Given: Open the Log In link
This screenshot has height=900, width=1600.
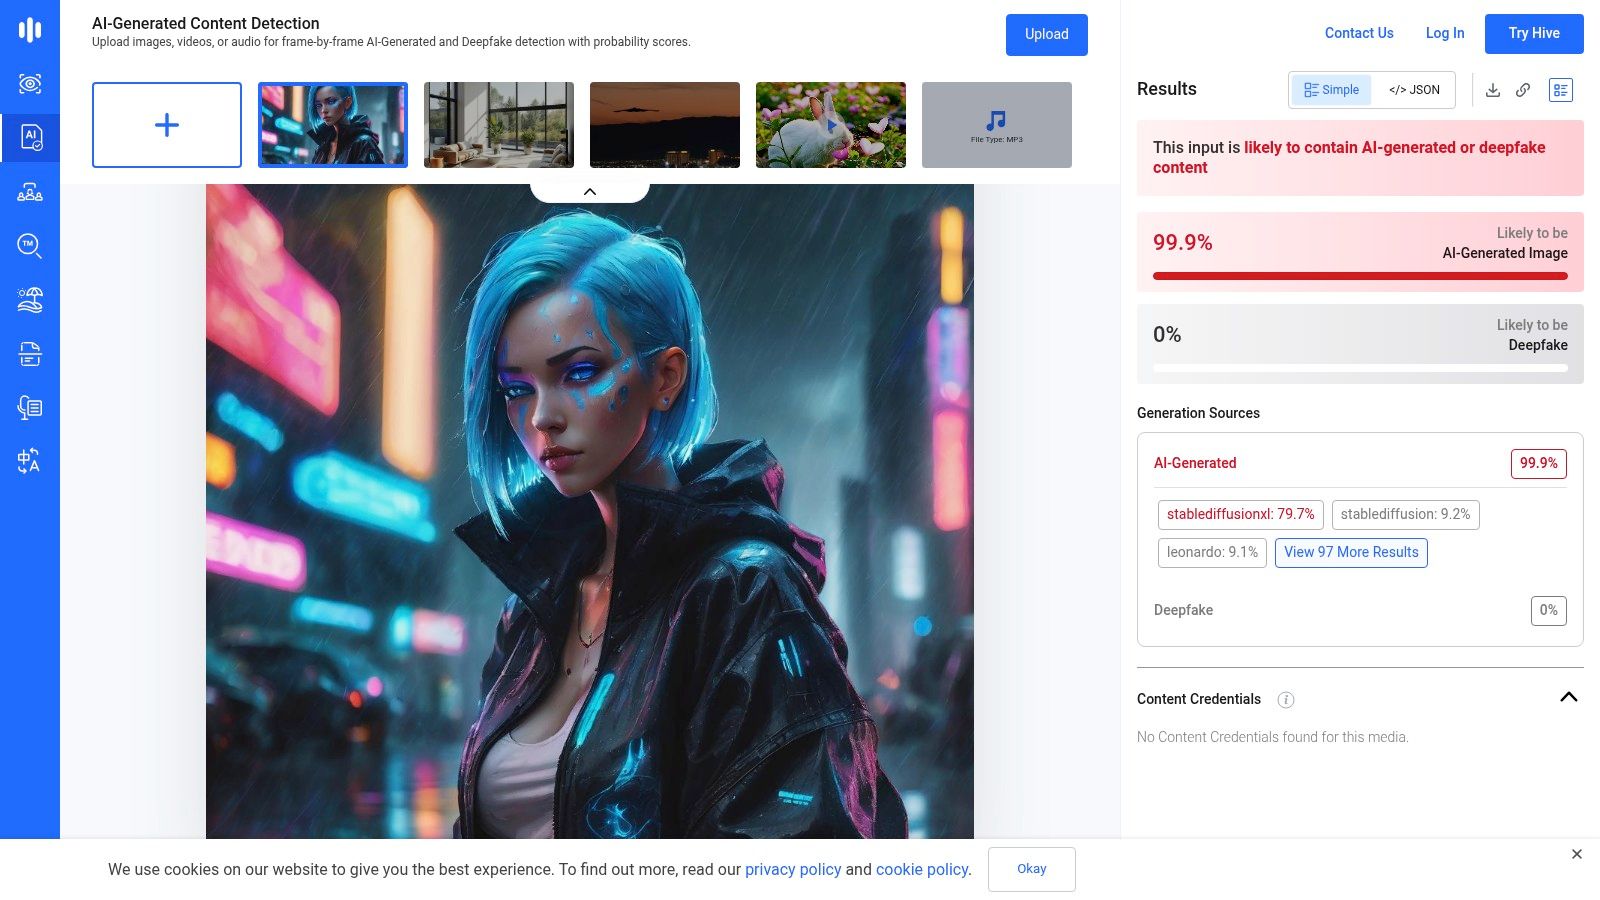Looking at the screenshot, I should [1445, 33].
